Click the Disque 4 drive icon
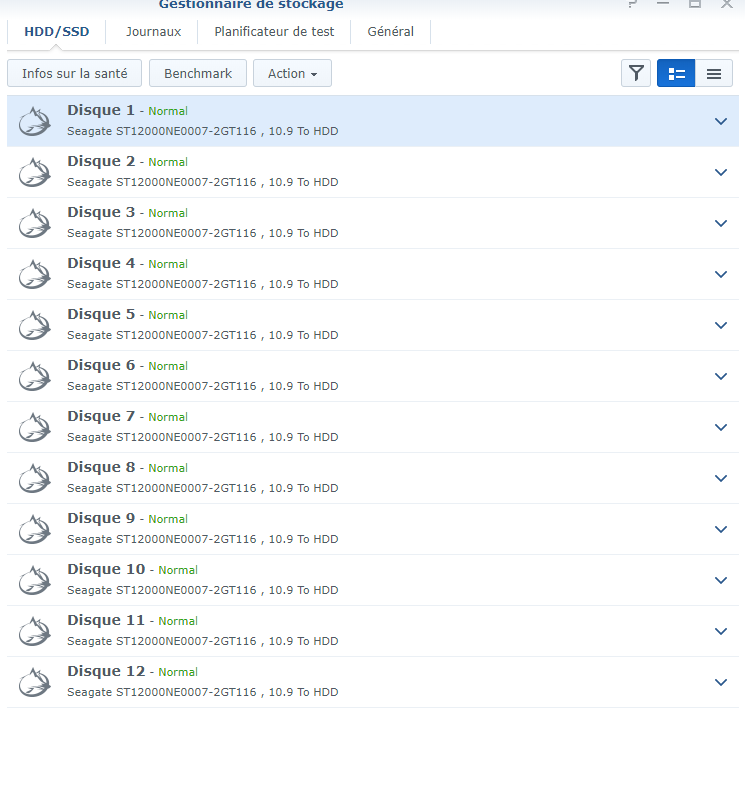Image resolution: width=745 pixels, height=801 pixels. [35, 274]
